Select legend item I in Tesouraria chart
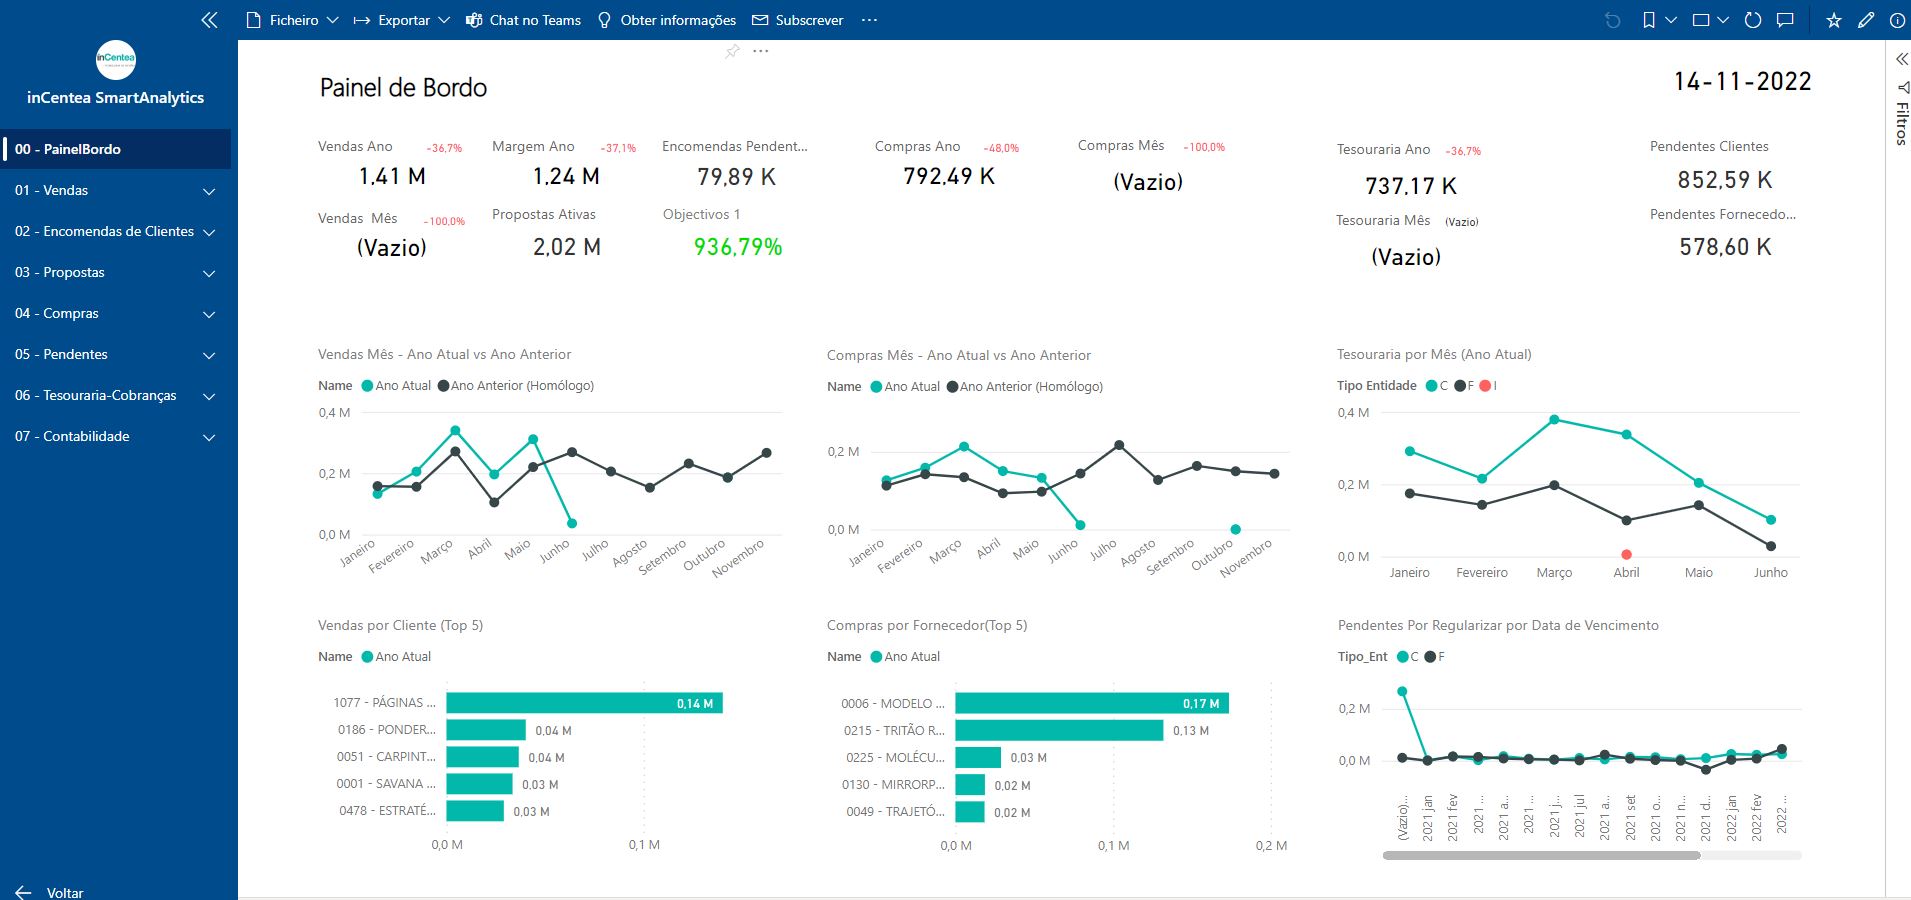Screen dimensions: 1911x900 tap(1488, 386)
